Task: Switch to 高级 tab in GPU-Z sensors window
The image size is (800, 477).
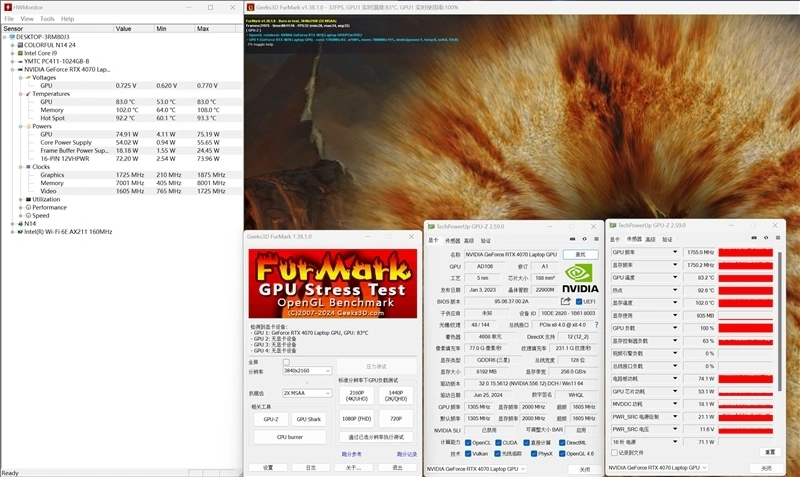Action: (x=650, y=239)
